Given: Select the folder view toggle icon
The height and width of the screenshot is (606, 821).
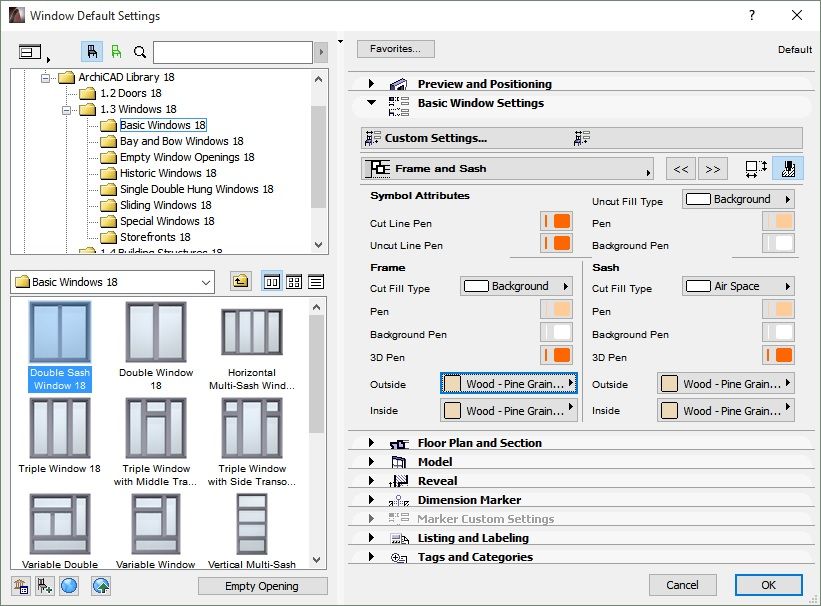Looking at the screenshot, I should (x=30, y=52).
